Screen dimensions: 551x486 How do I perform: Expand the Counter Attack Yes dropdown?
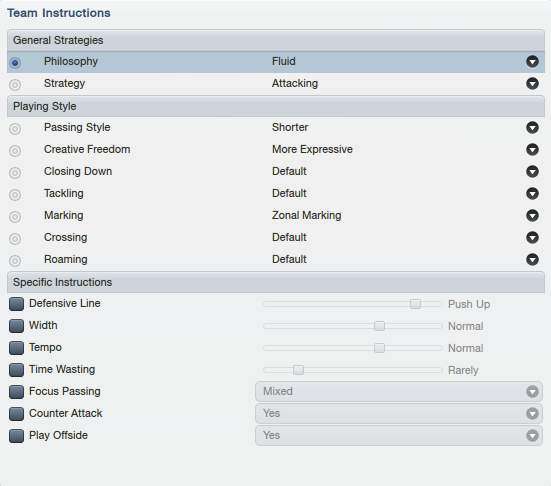coord(399,414)
